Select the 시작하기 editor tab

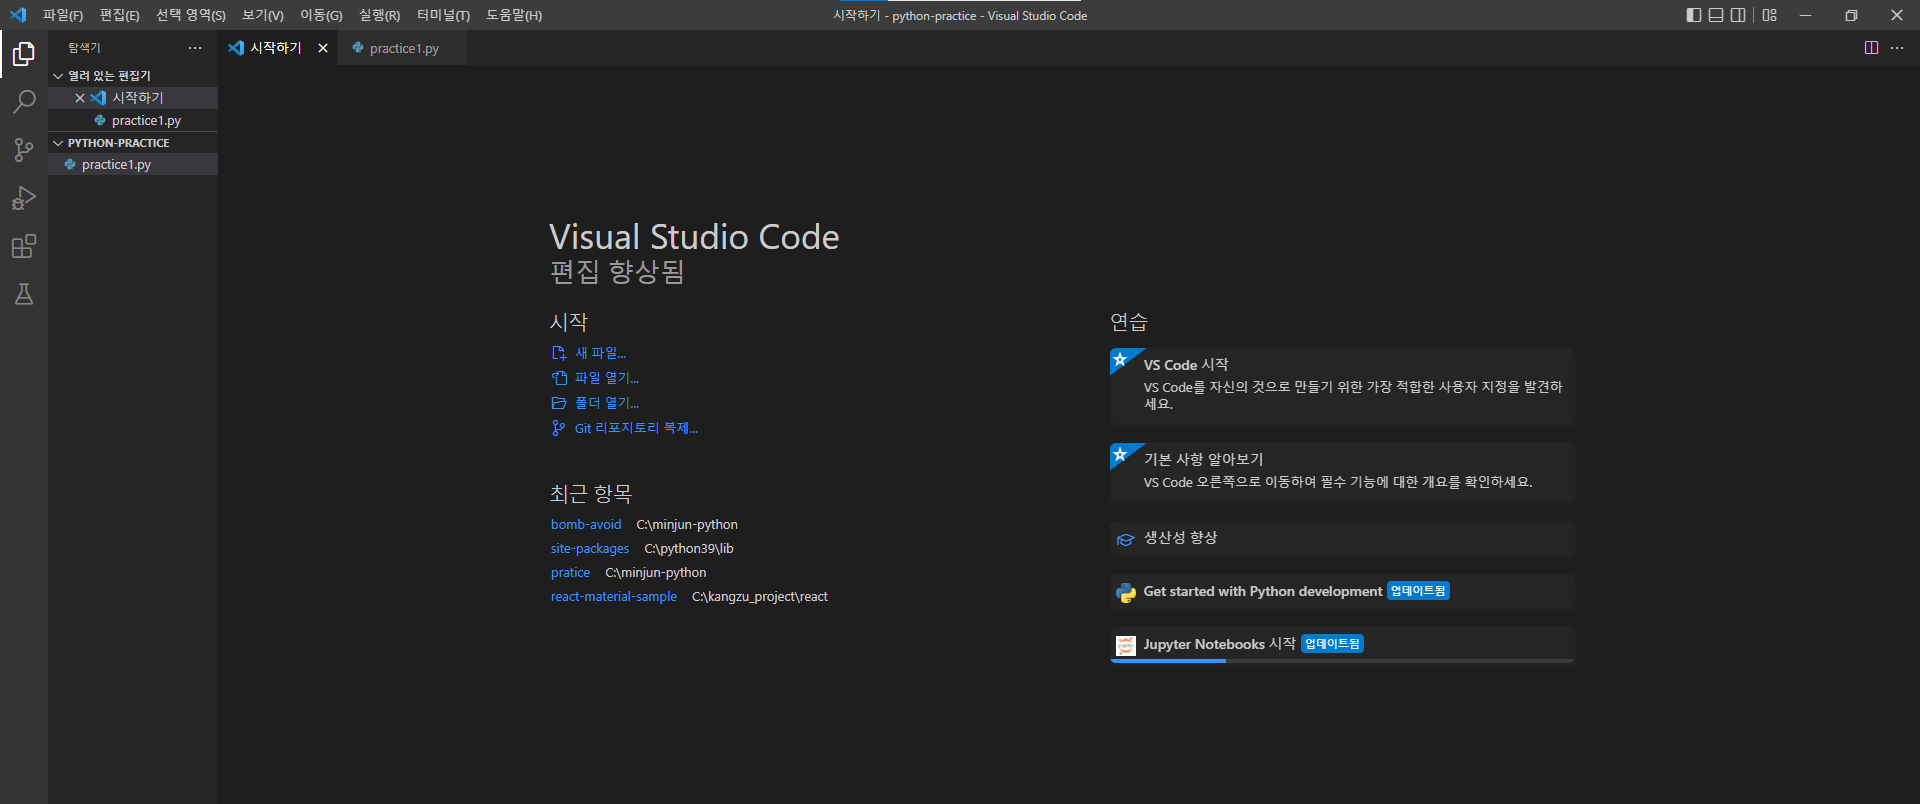click(278, 48)
